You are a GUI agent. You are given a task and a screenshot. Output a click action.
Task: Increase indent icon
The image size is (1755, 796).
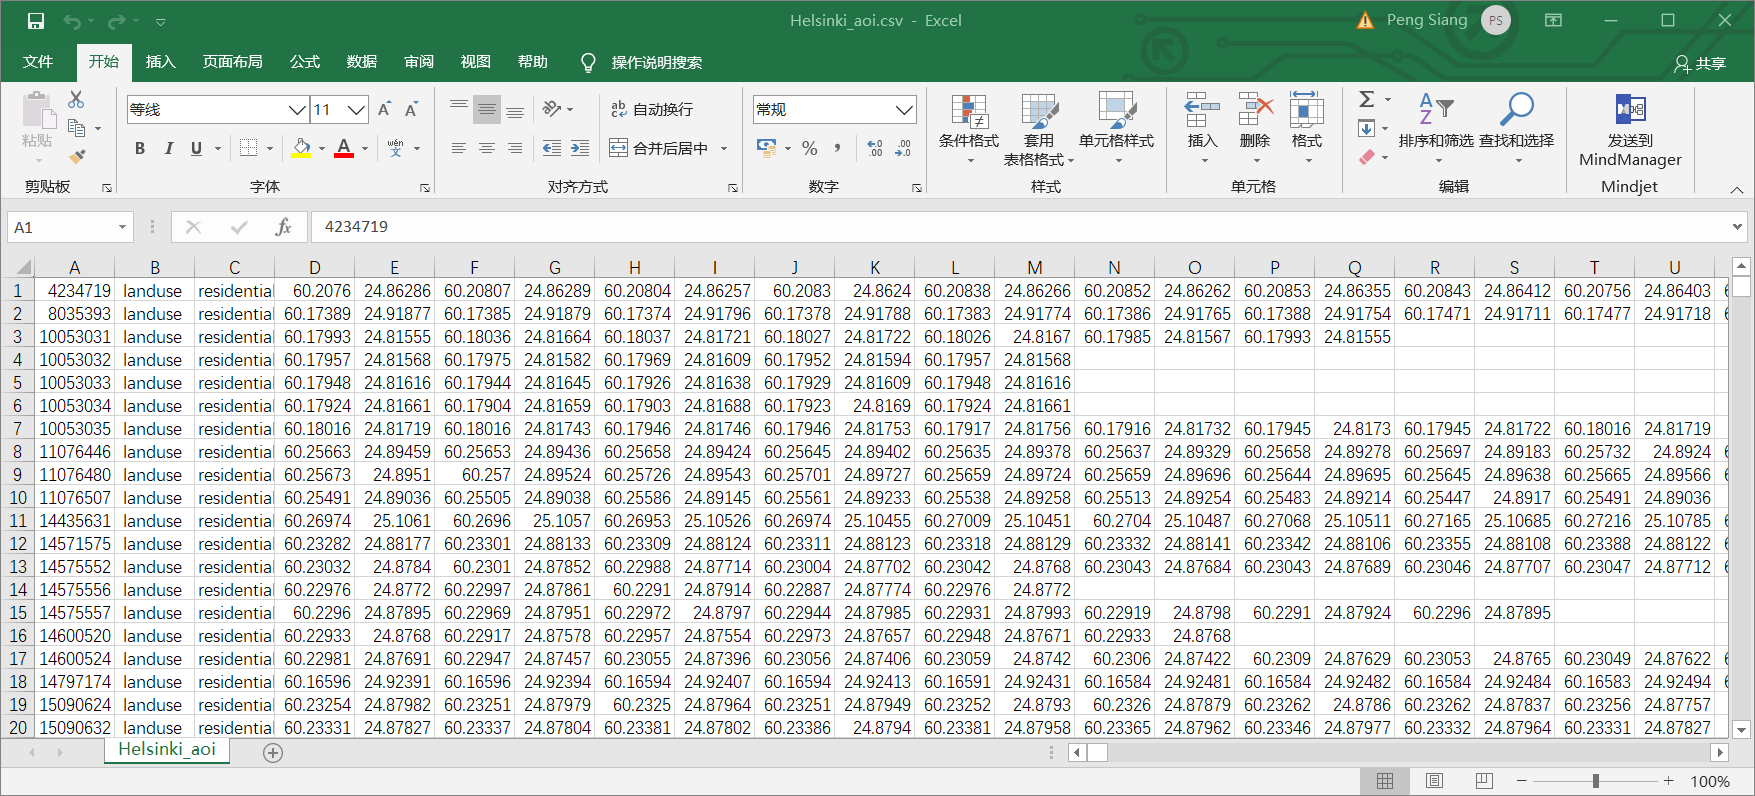tap(580, 148)
